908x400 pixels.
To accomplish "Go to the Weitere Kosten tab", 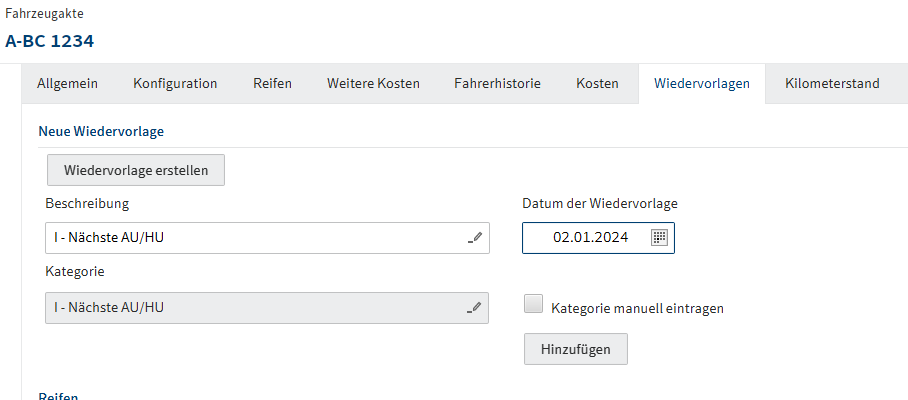I will pos(373,84).
